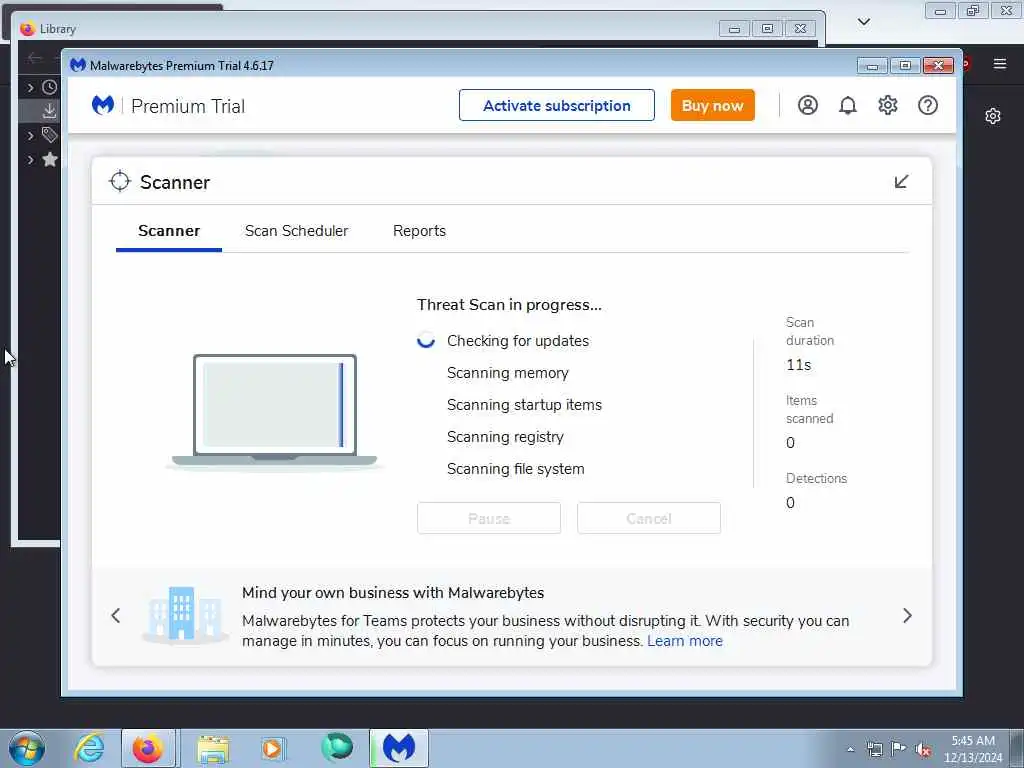This screenshot has width=1024, height=768.
Task: Cancel the threat scan
Action: [x=649, y=519]
